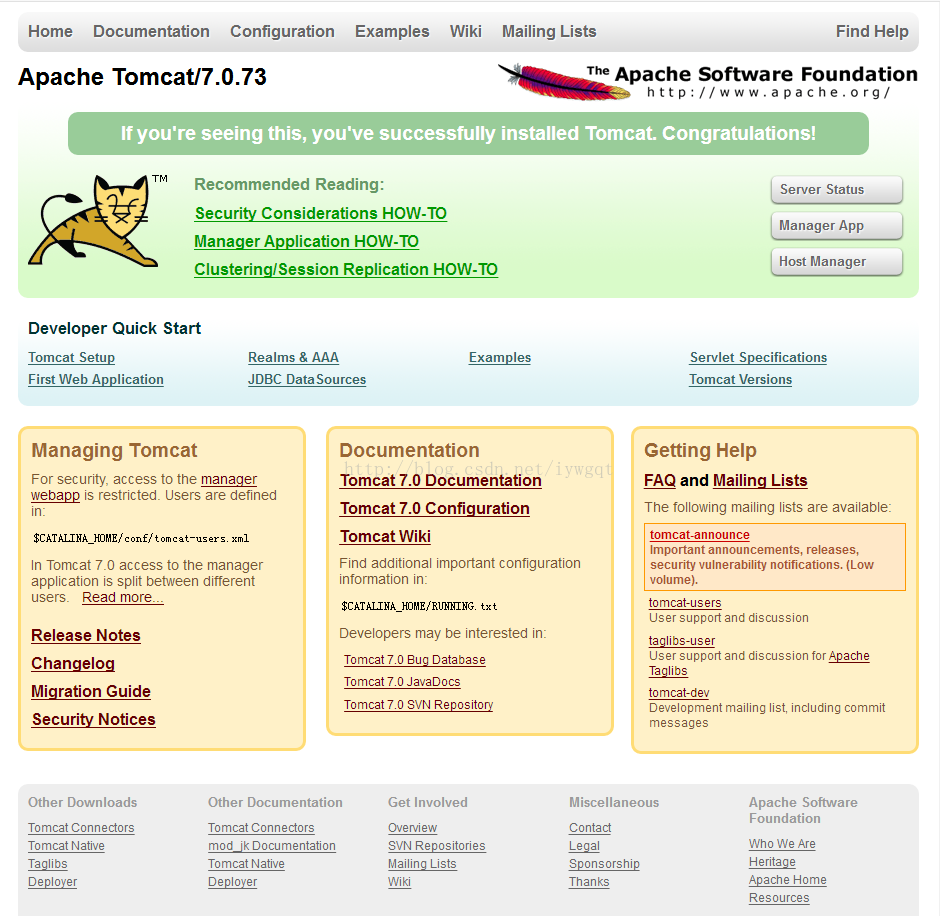The image size is (940, 916).
Task: Open Servlet Specifications link
Action: [x=758, y=357]
